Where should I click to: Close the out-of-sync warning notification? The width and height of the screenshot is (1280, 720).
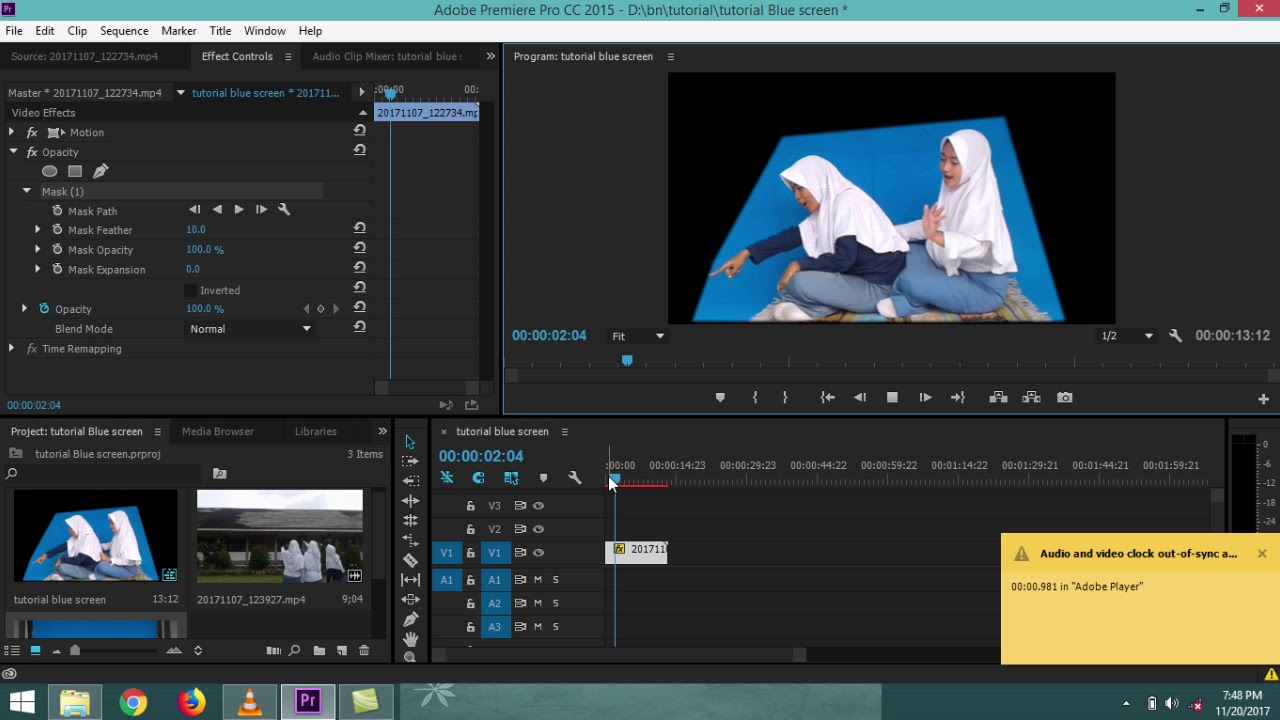tap(1262, 554)
